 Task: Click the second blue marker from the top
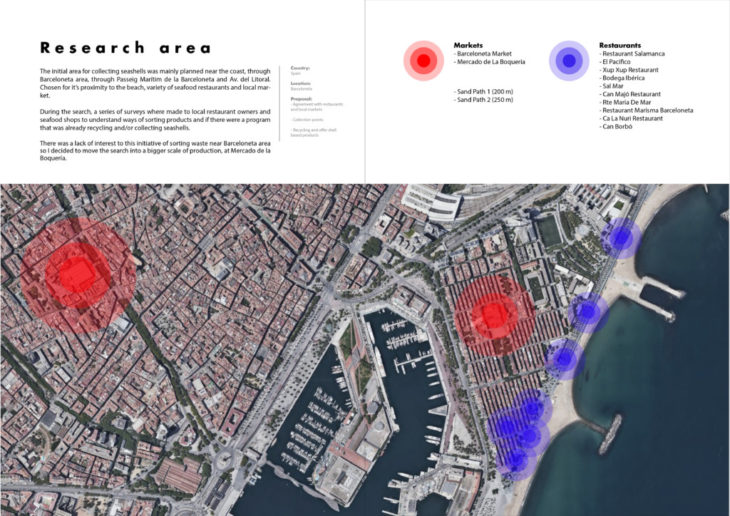coord(587,312)
